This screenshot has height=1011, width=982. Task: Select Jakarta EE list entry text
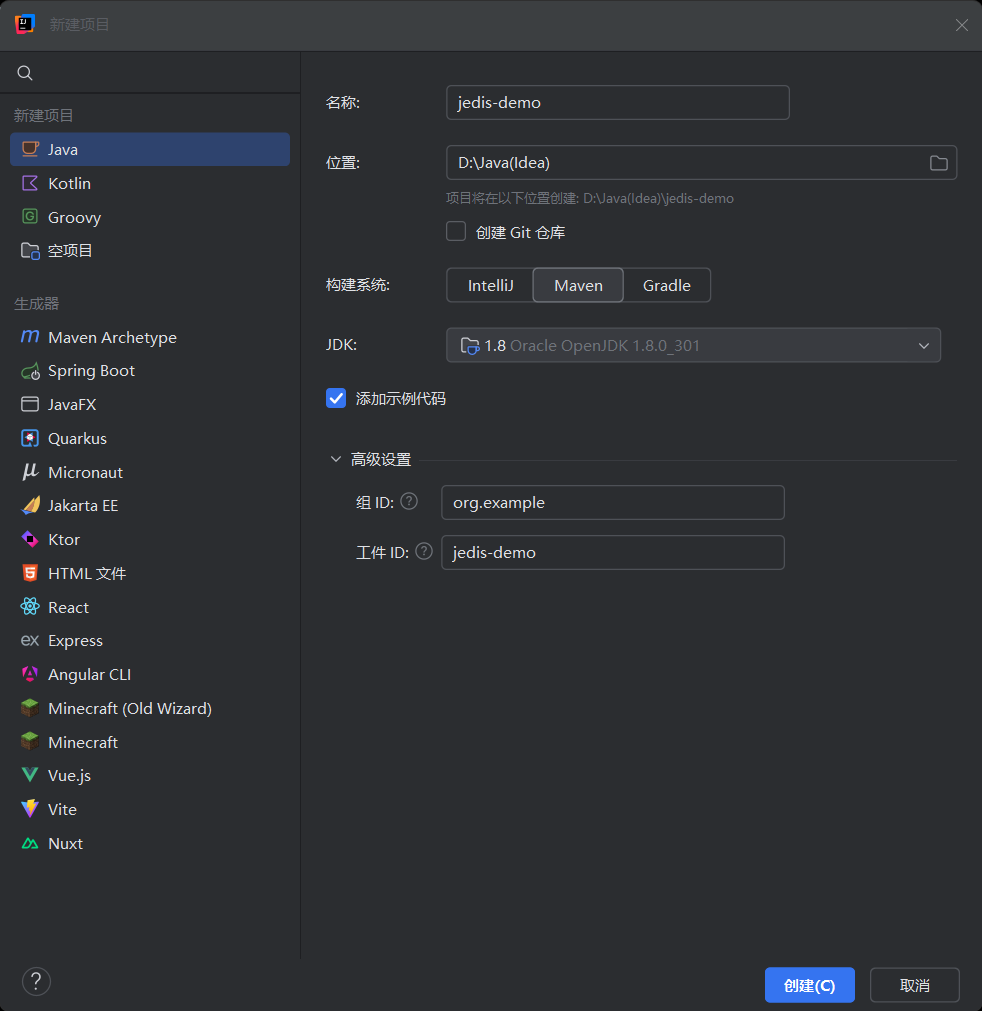click(83, 506)
